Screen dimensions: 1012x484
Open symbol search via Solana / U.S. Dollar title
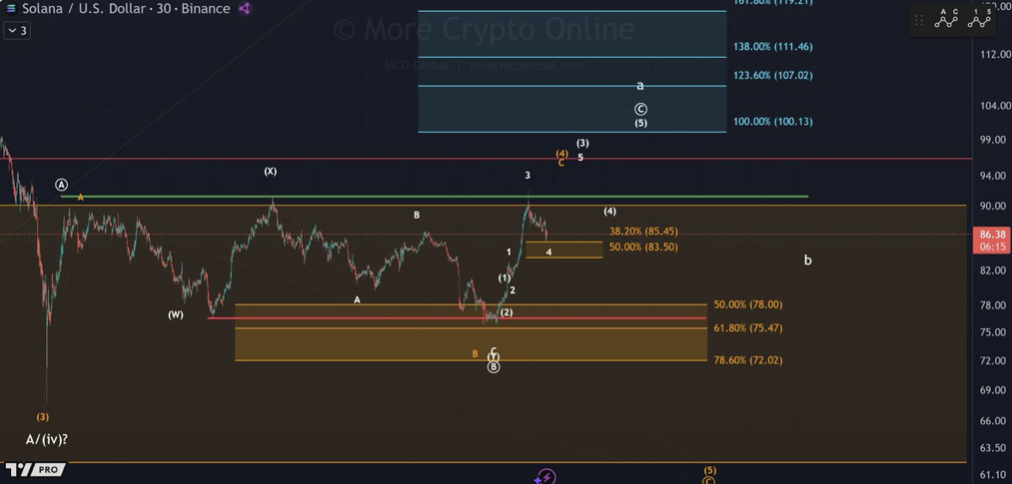112,9
